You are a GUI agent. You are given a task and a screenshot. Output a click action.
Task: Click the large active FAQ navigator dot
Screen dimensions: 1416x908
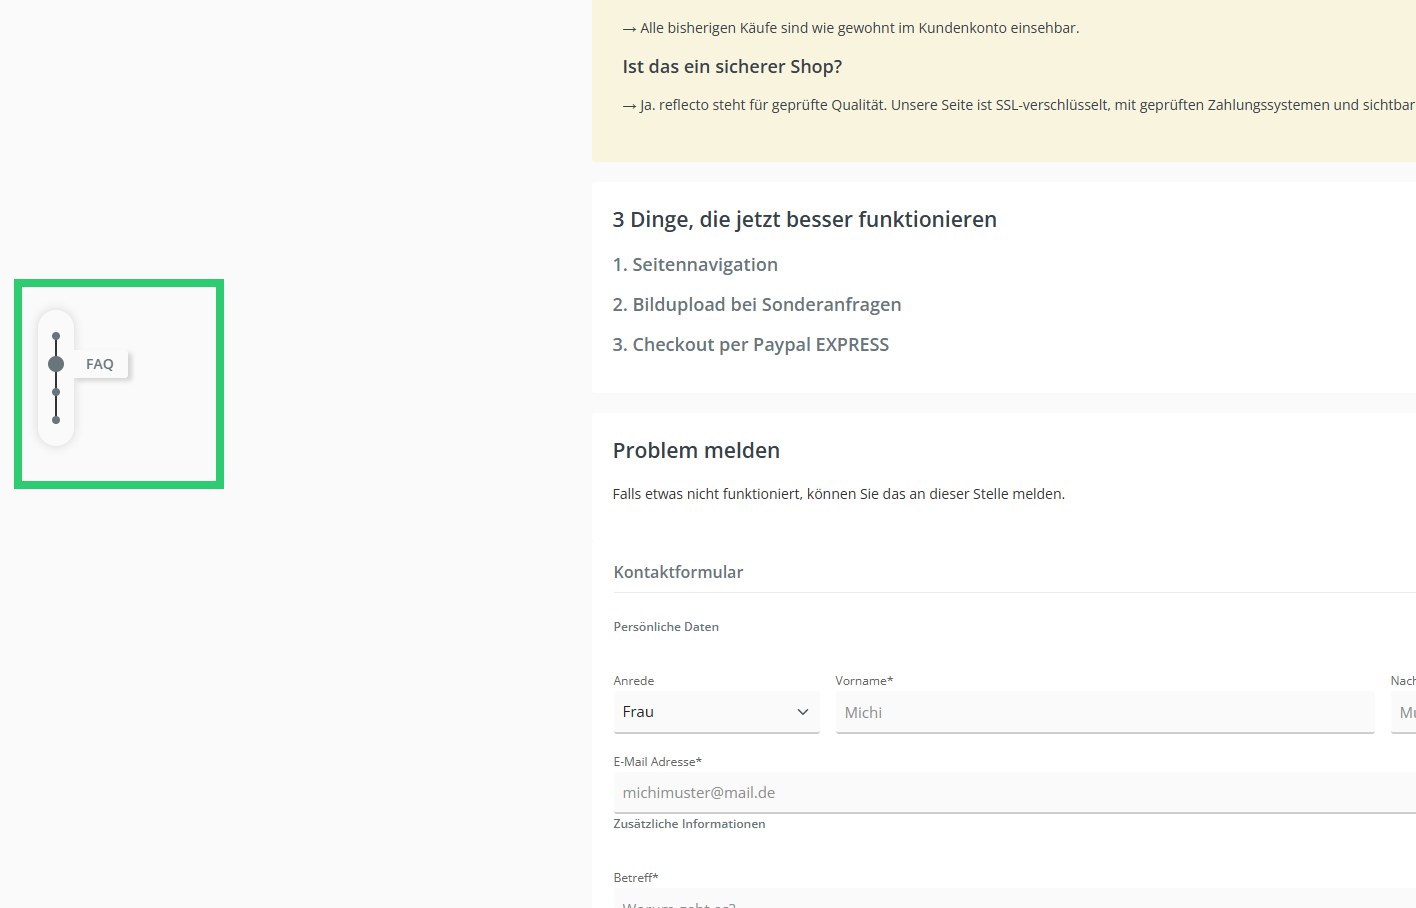tap(56, 364)
